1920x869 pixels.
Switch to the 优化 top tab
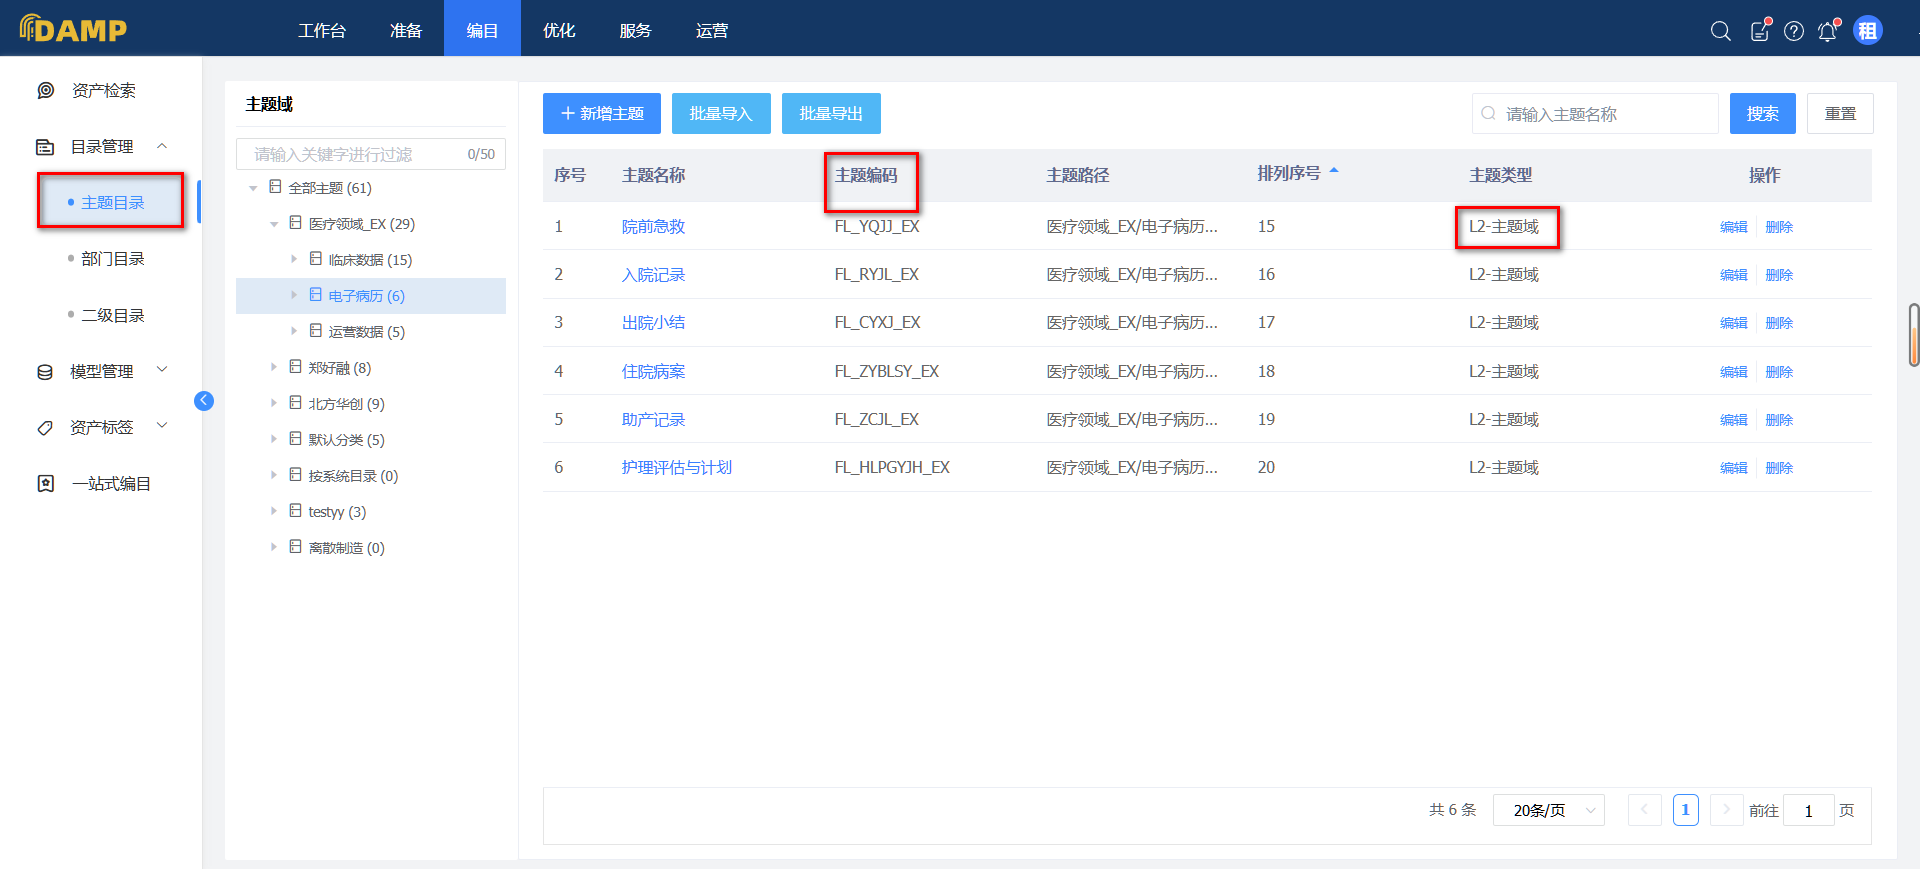click(x=559, y=31)
